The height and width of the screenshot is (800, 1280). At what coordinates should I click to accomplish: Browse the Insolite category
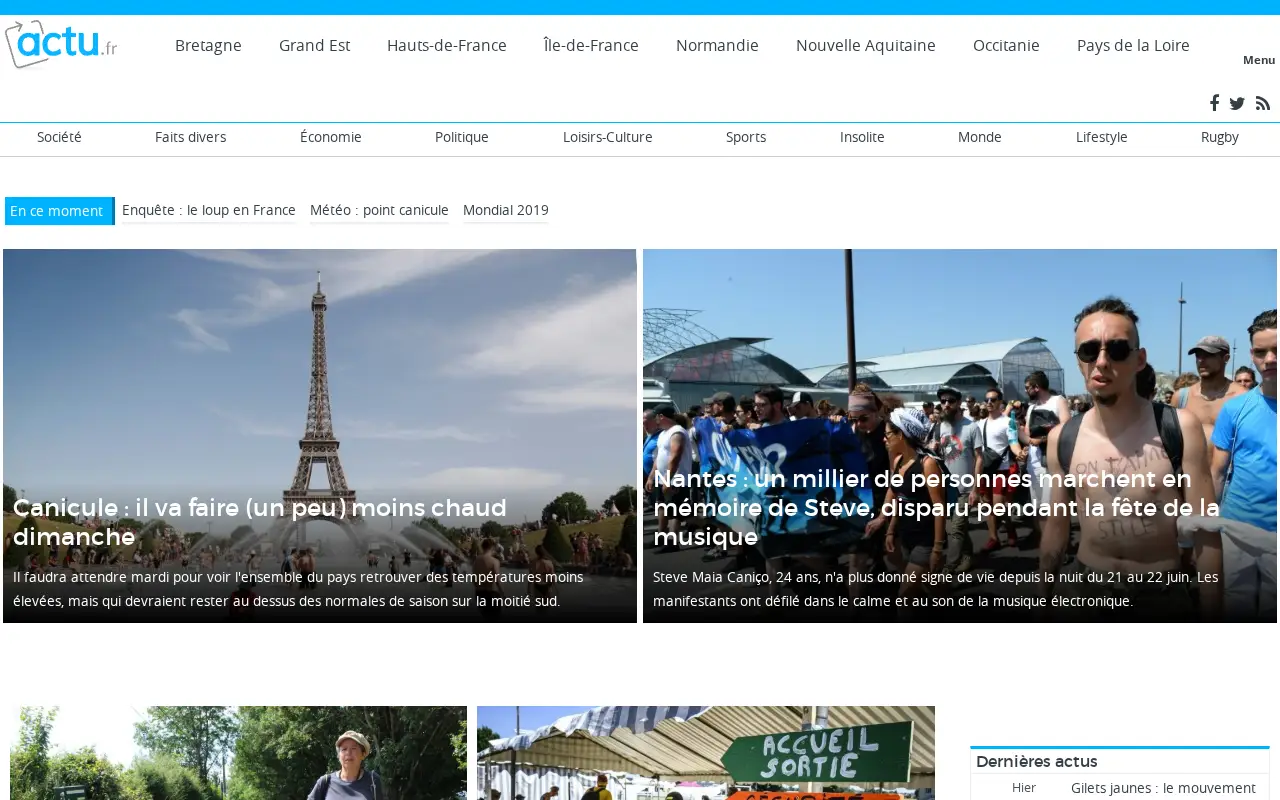862,137
